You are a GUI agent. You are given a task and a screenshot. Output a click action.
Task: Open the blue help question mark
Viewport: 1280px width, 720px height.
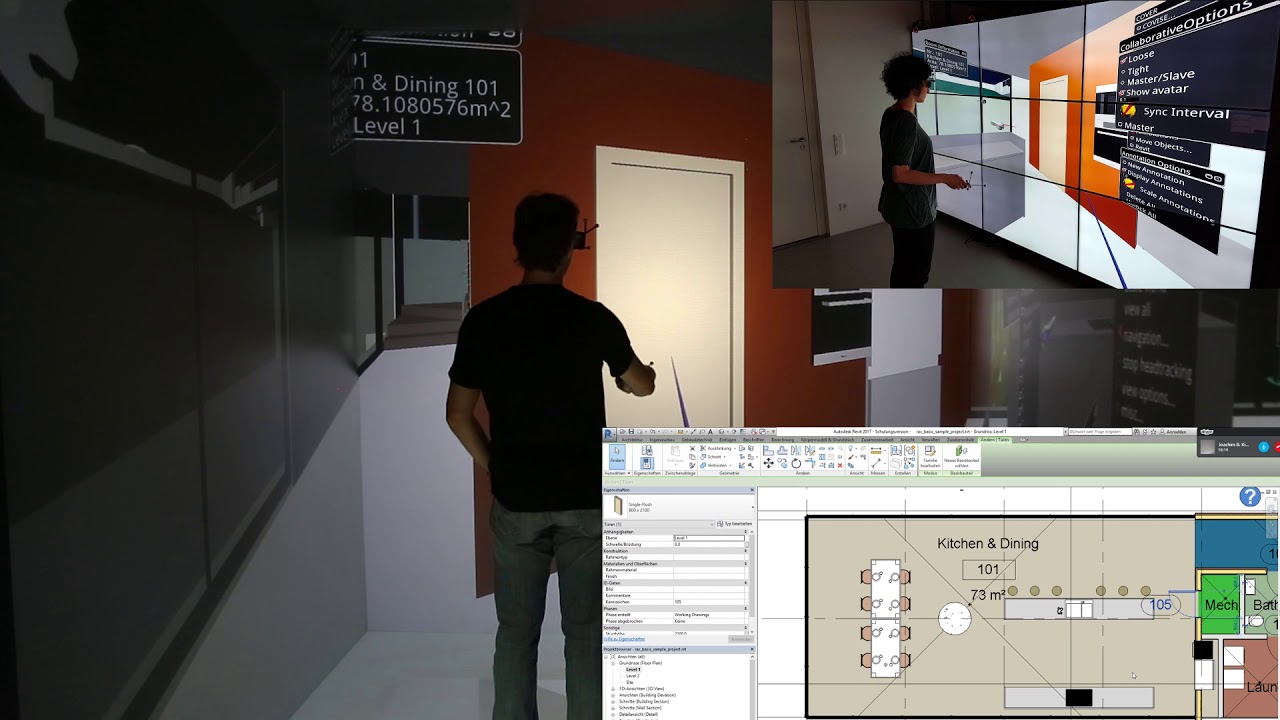pyautogui.click(x=1250, y=496)
